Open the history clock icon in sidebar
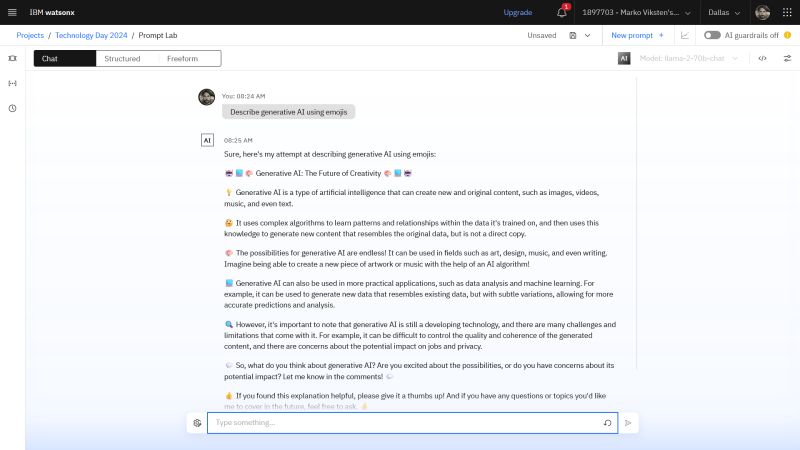This screenshot has height=450, width=800. click(x=12, y=108)
